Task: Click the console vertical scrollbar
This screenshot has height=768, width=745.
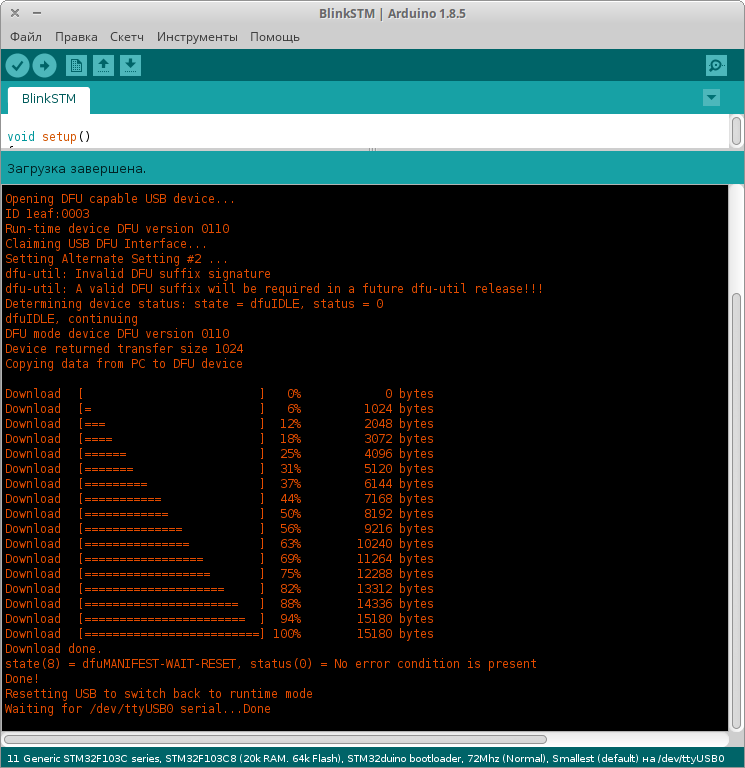Action: tap(736, 509)
